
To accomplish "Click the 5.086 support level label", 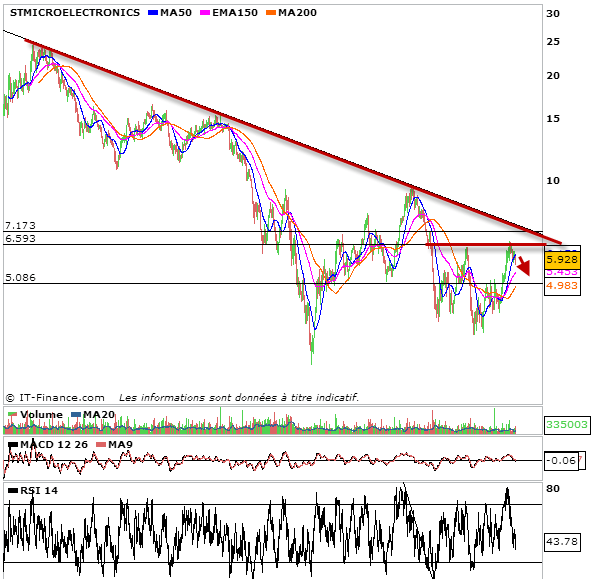I will (x=20, y=278).
